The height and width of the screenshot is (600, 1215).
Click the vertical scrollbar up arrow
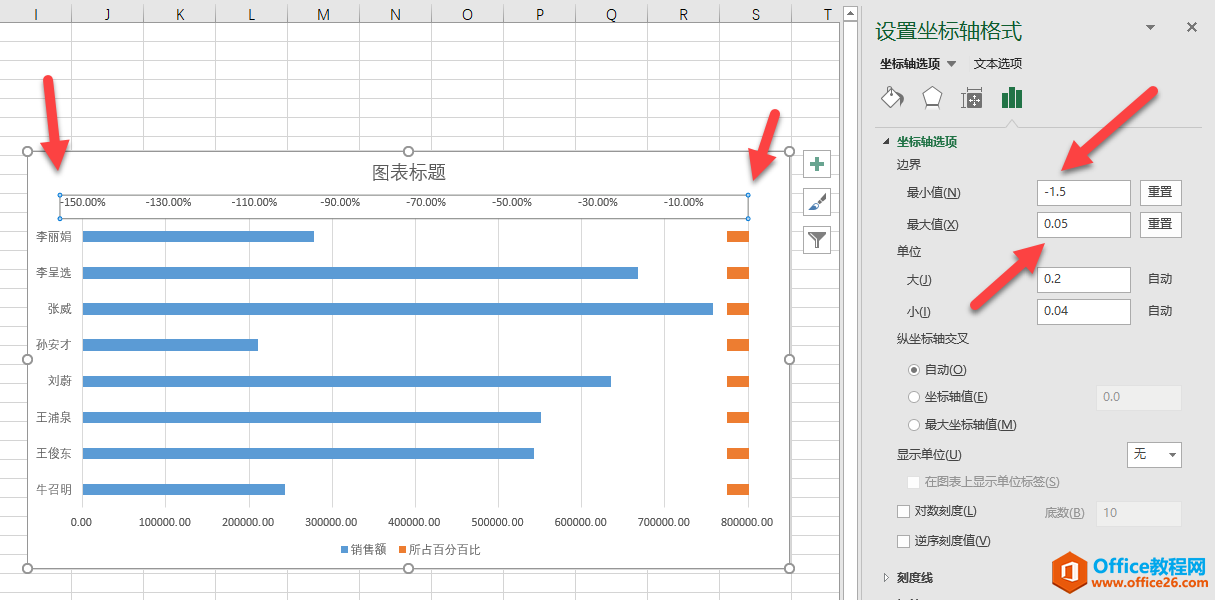(x=850, y=14)
